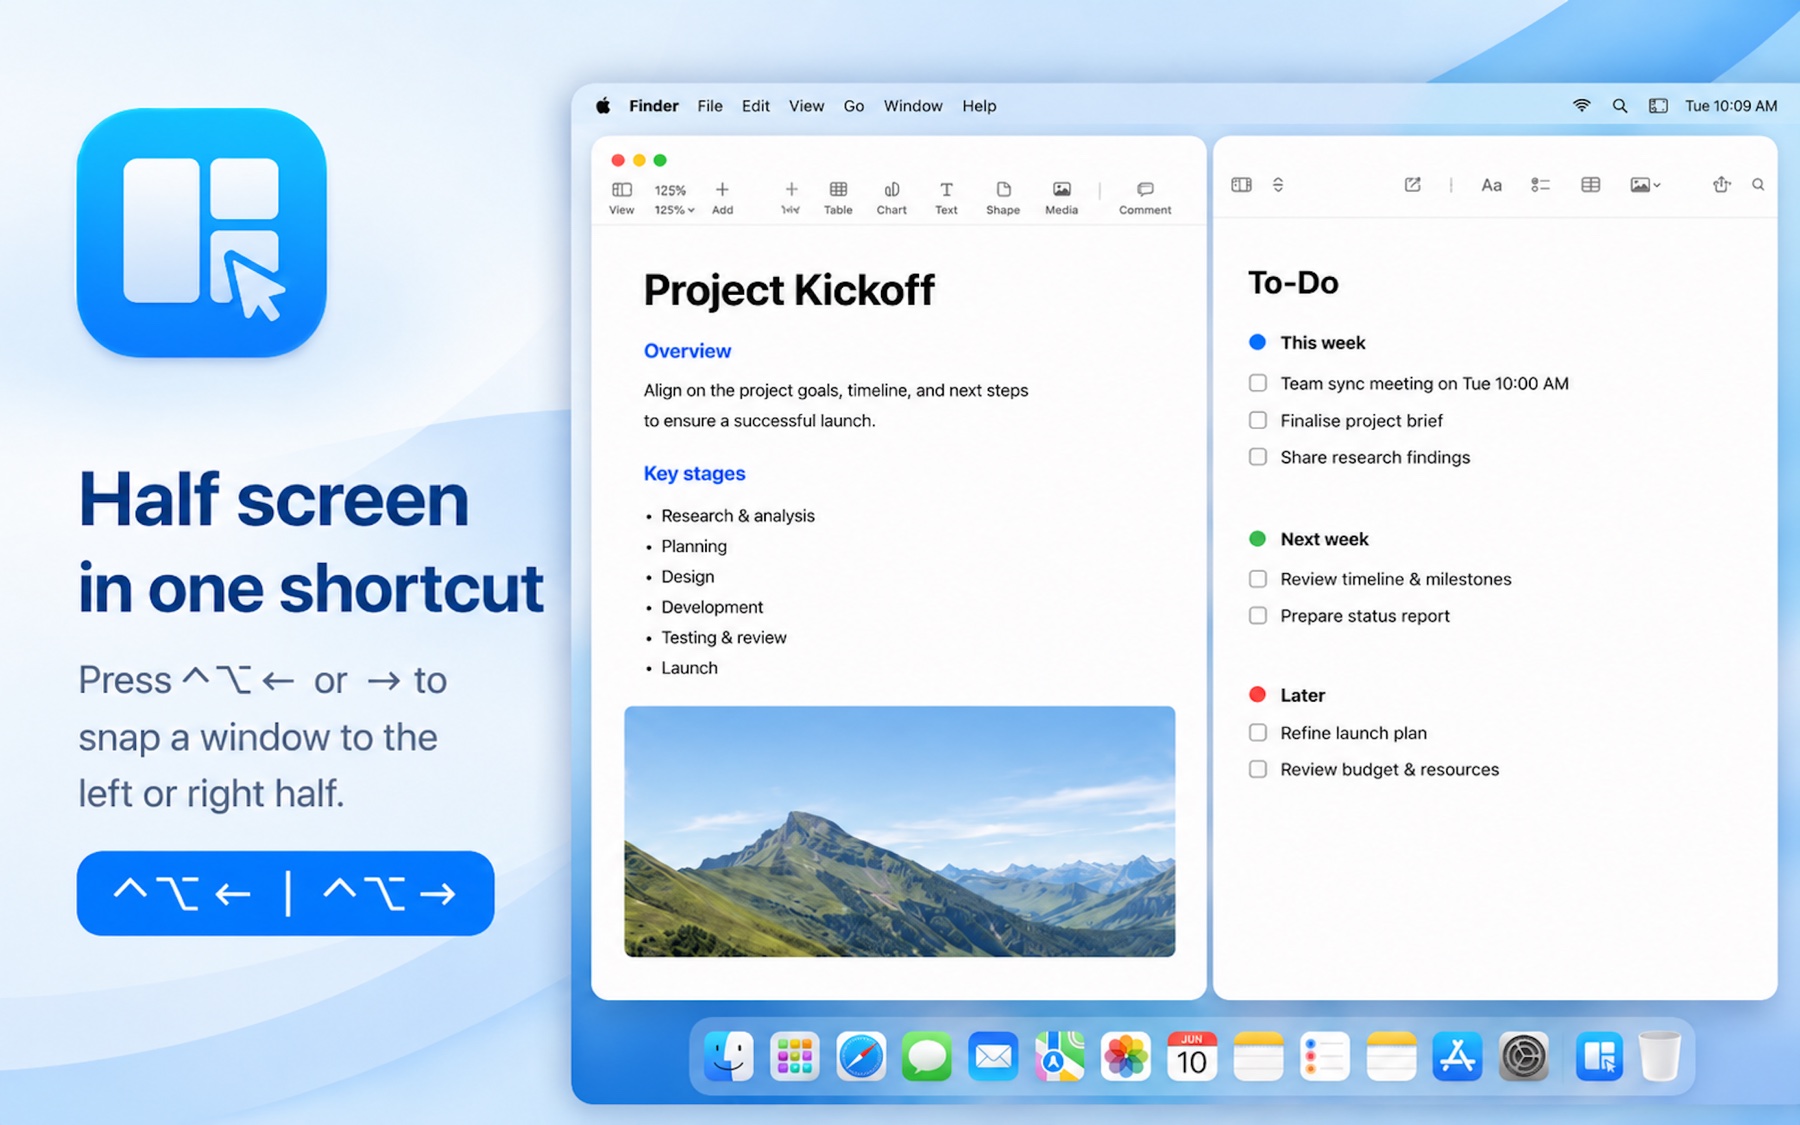
Task: Insert a table in Notes toolbar
Action: coord(1590,185)
